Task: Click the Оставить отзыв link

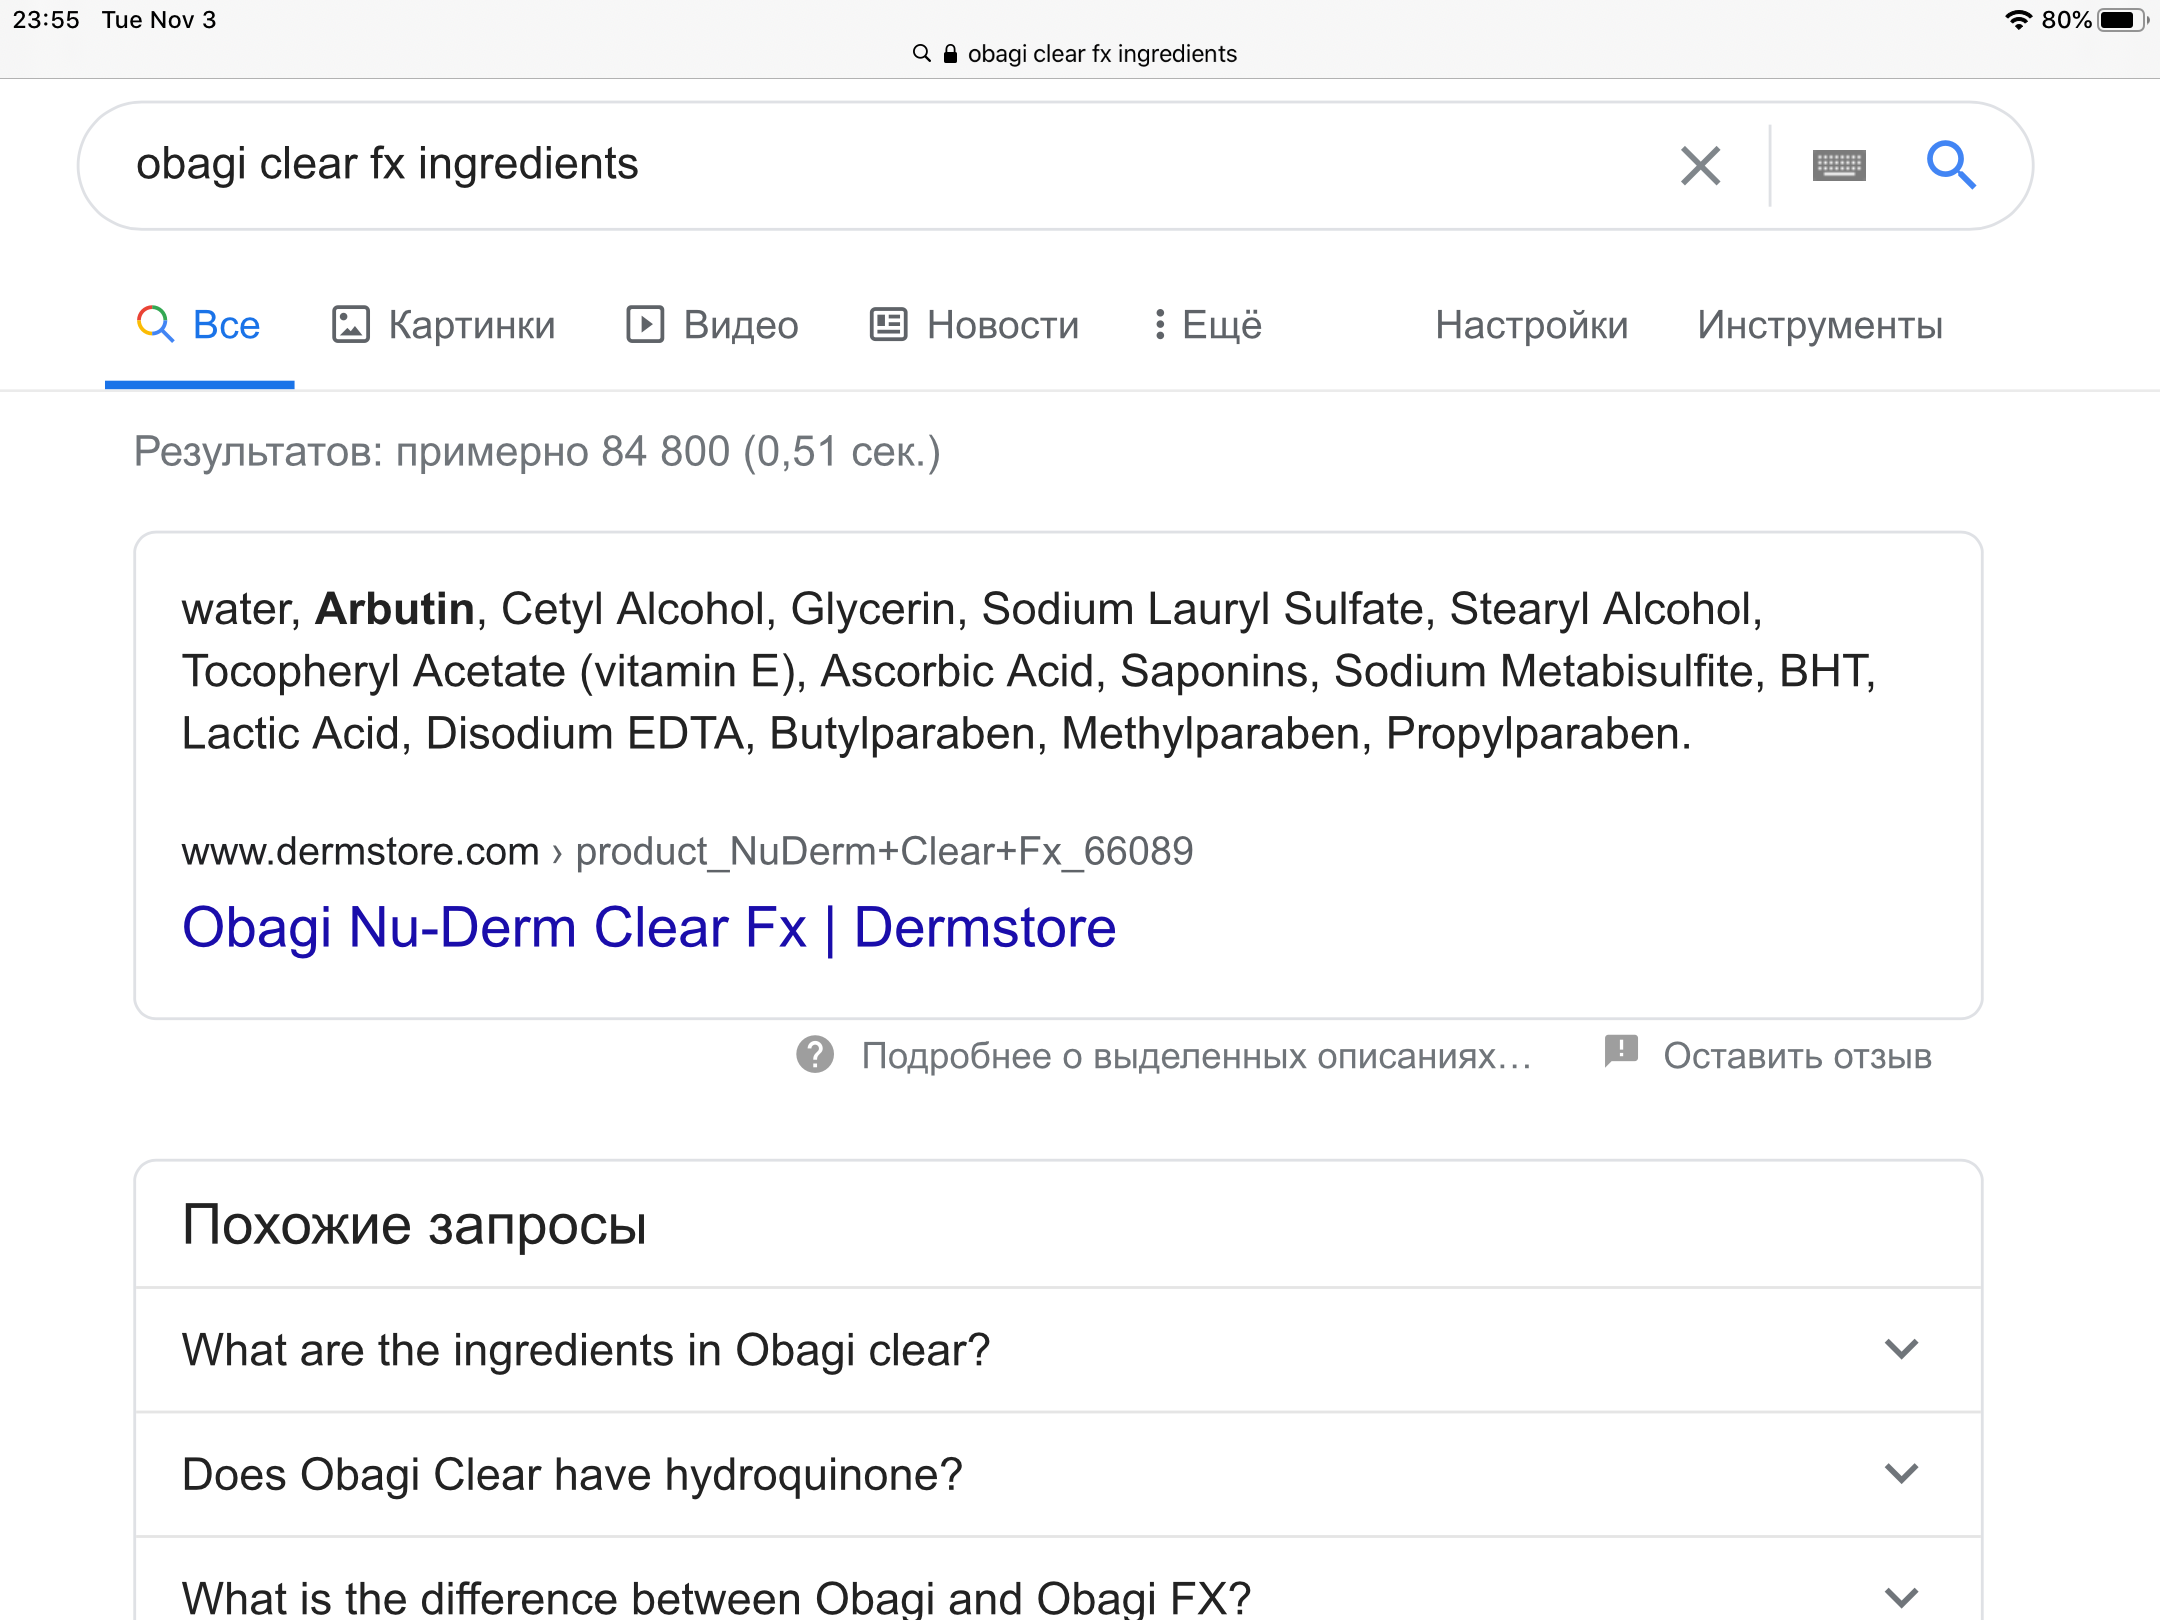Action: 1797,1056
